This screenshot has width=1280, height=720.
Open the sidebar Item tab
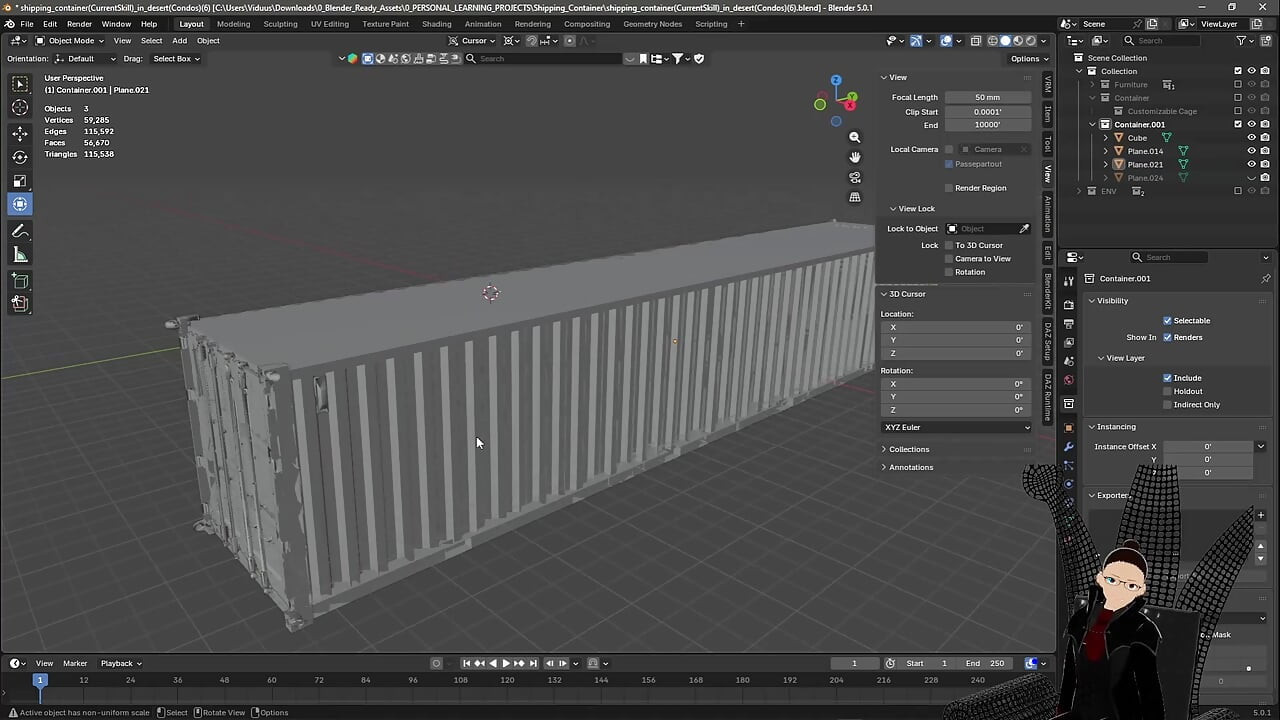[1048, 114]
